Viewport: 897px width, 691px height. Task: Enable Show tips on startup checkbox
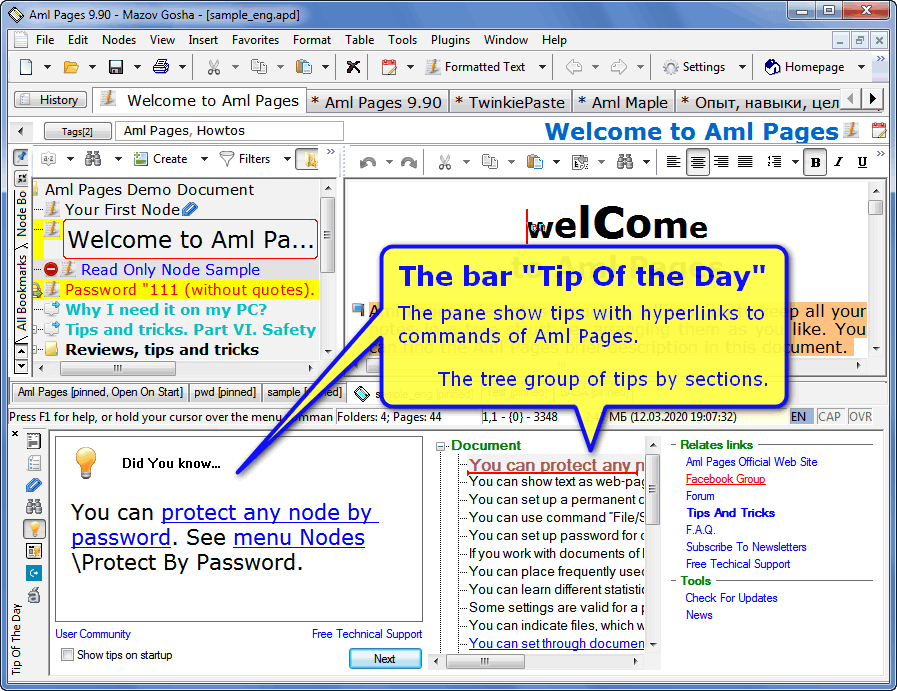tap(68, 654)
